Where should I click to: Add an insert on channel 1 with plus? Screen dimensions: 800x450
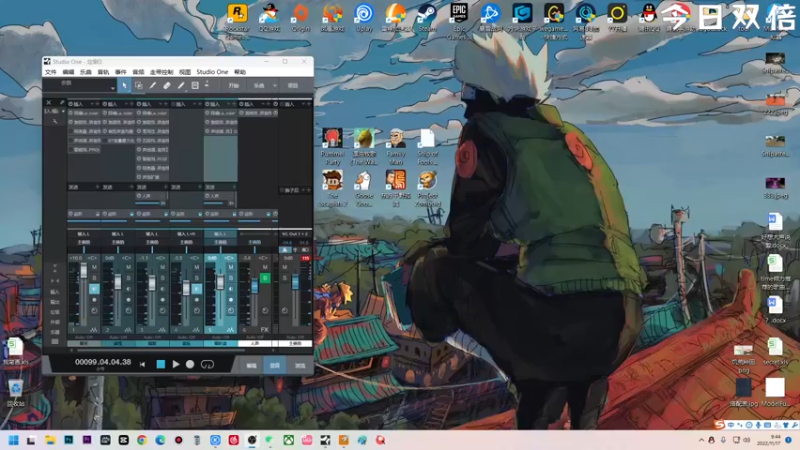[97, 104]
